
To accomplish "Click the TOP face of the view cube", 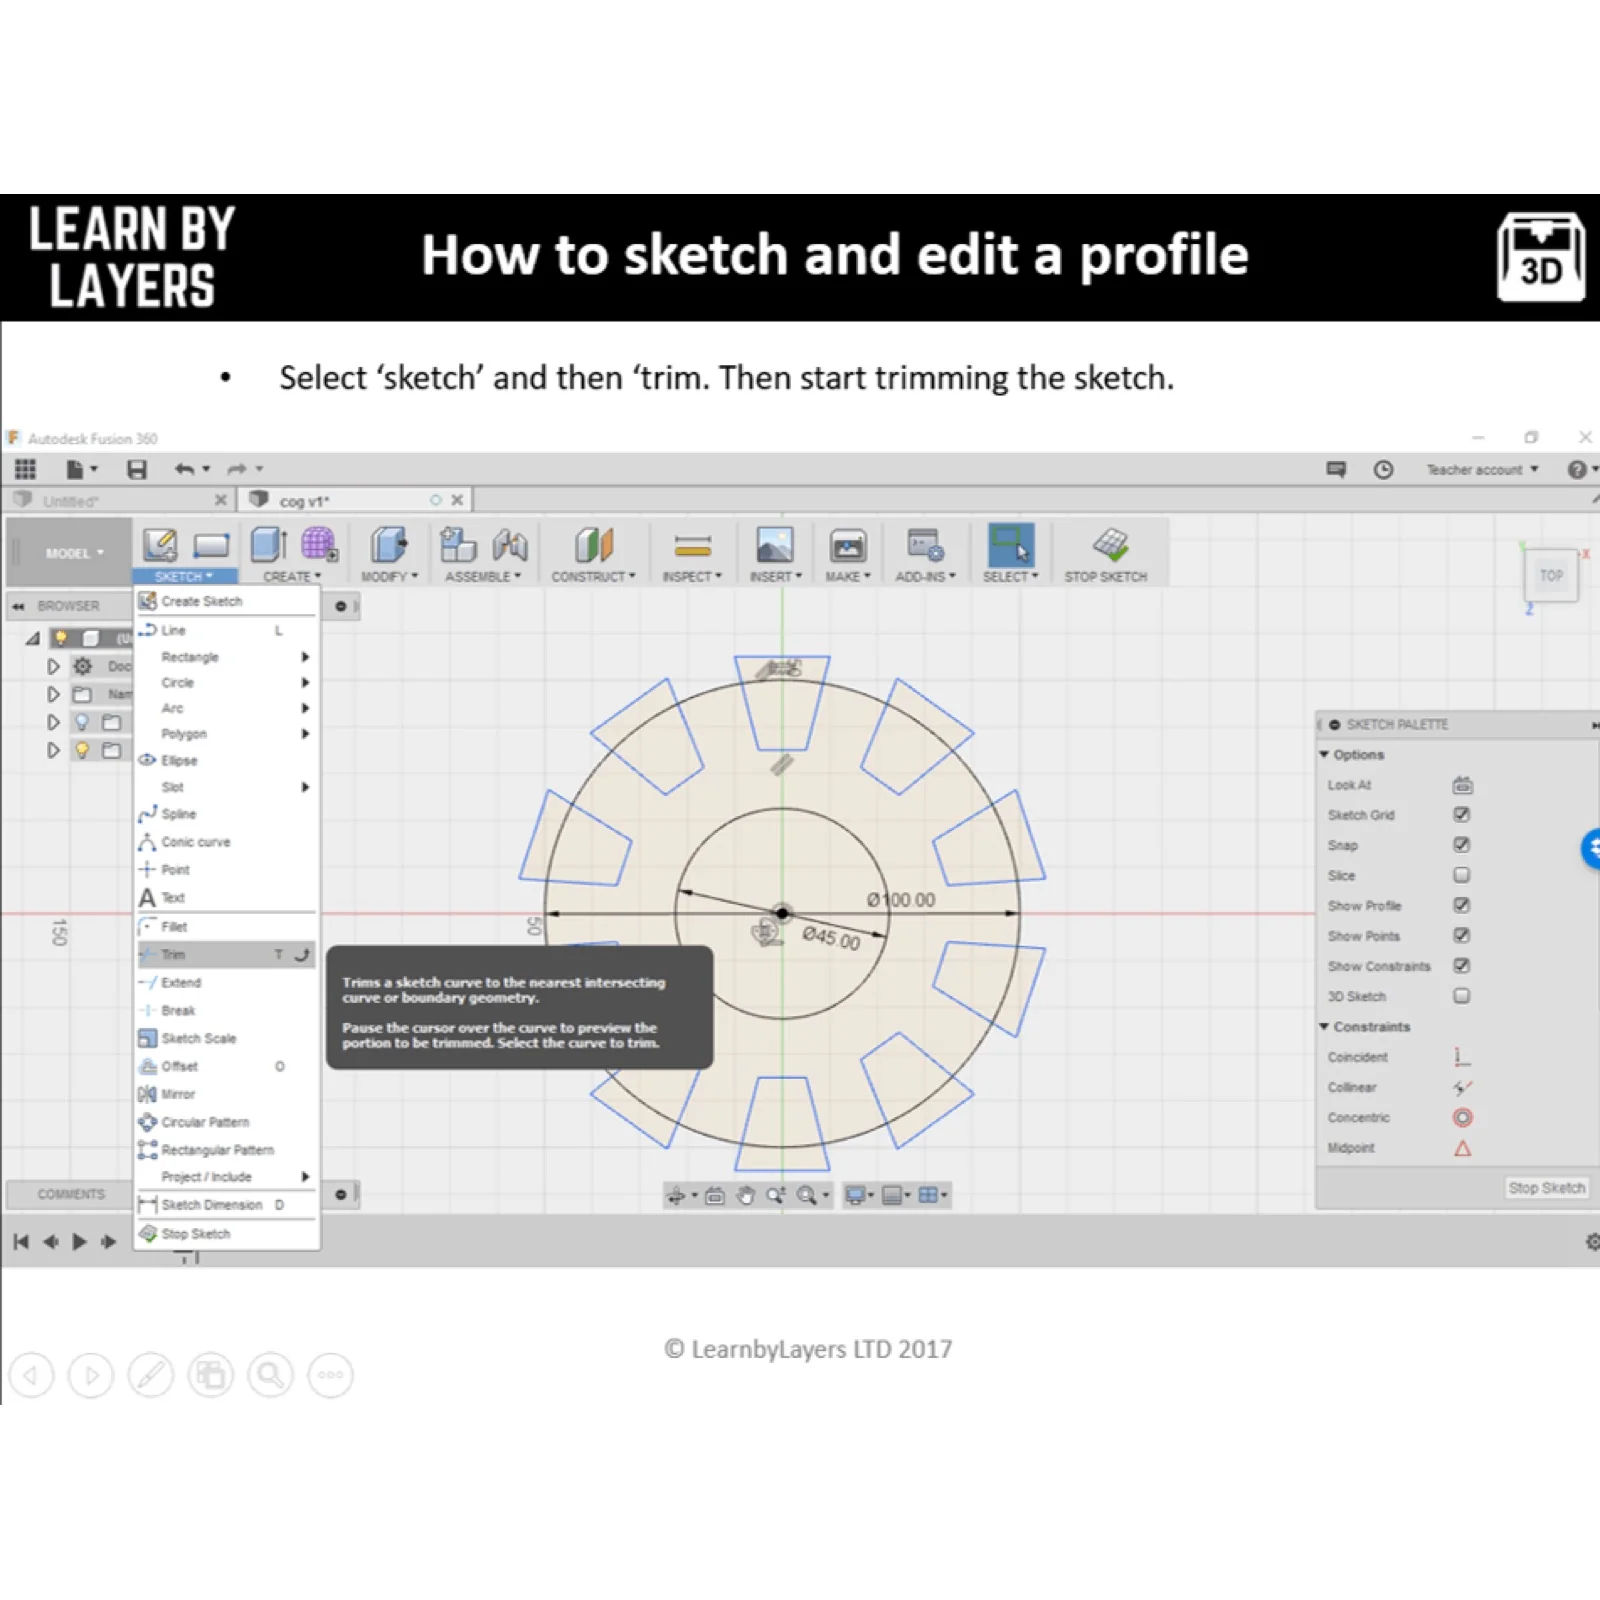I will point(1551,576).
